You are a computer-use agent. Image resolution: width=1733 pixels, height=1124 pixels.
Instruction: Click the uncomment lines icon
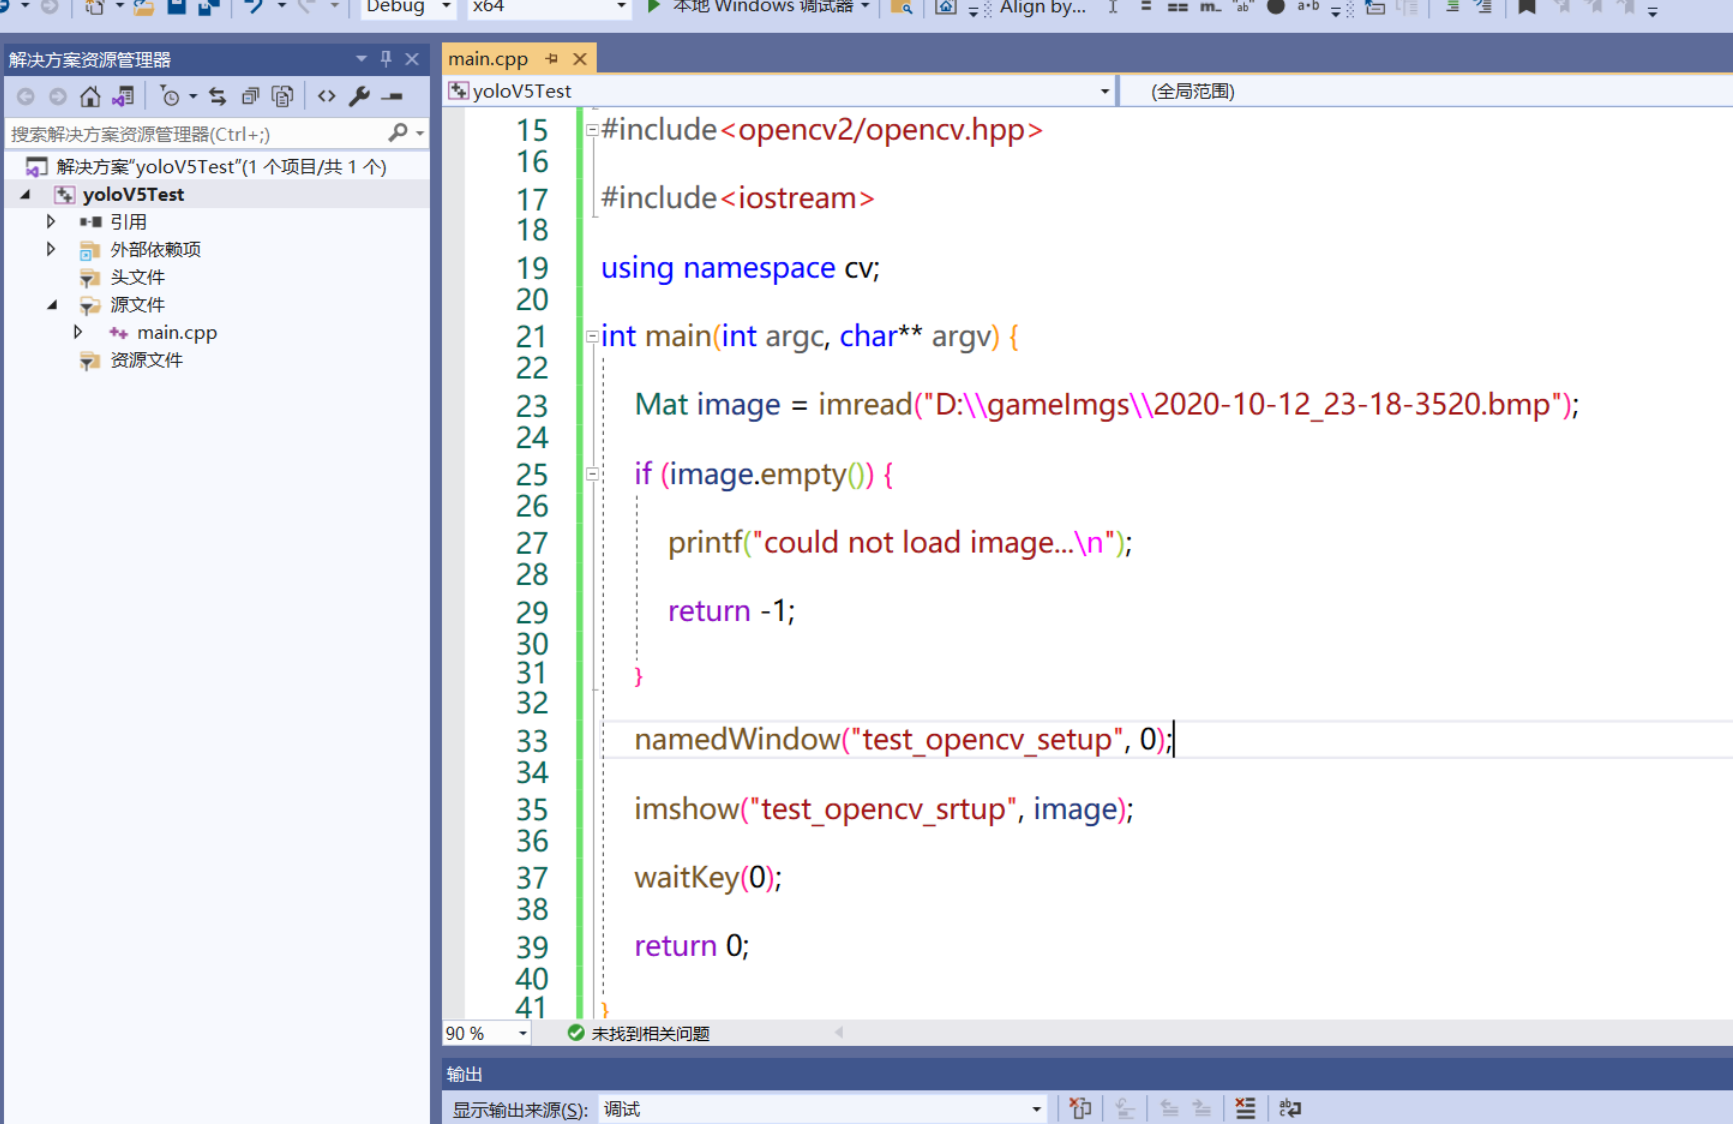point(1484,7)
